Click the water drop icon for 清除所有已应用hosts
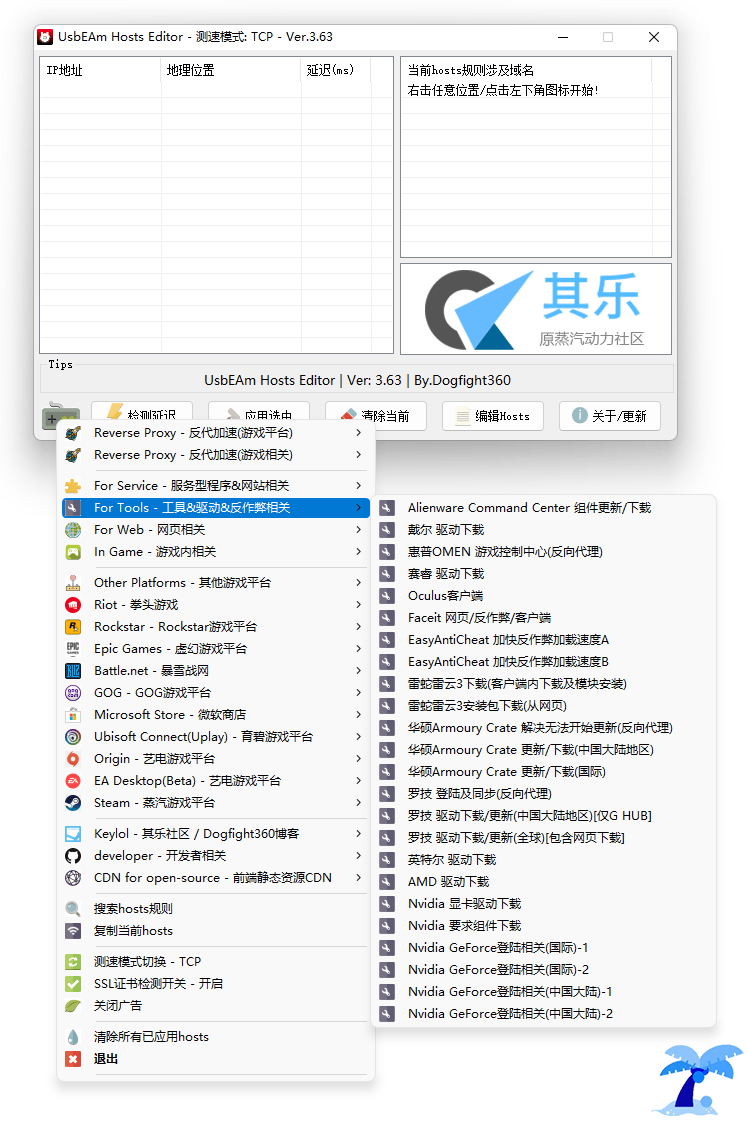 click(73, 1037)
